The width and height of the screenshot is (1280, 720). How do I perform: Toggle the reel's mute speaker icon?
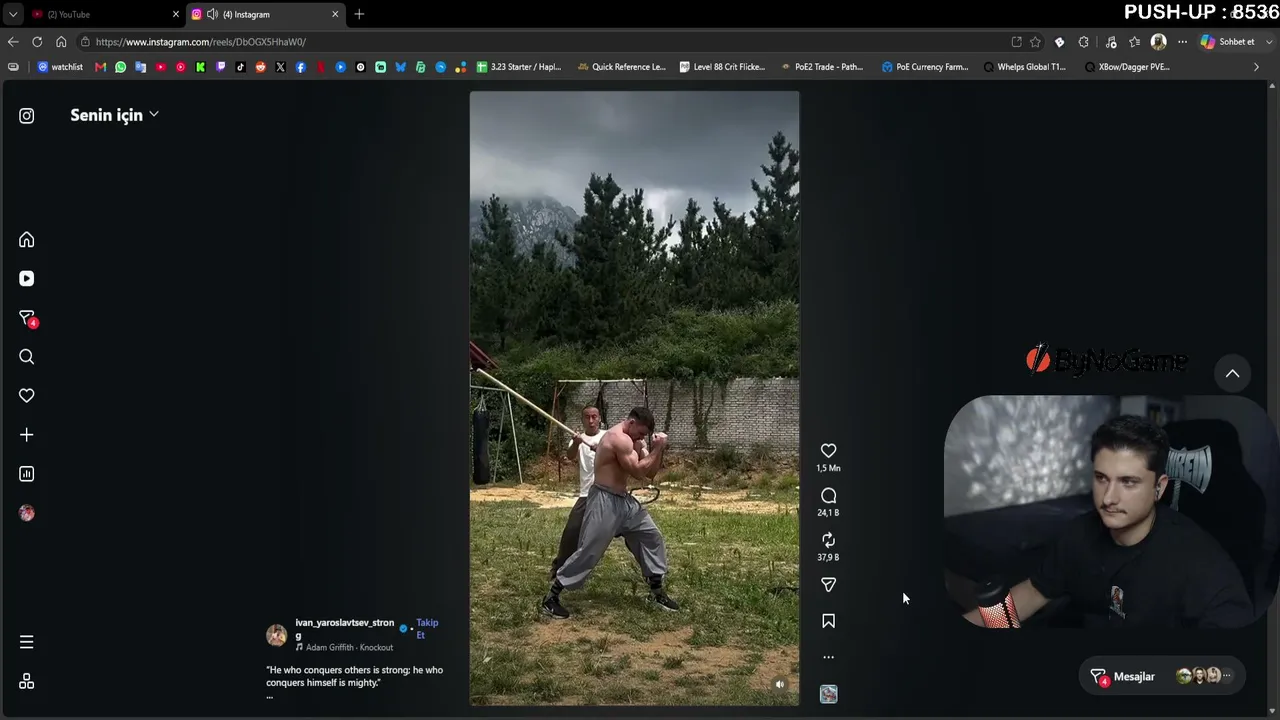click(780, 685)
